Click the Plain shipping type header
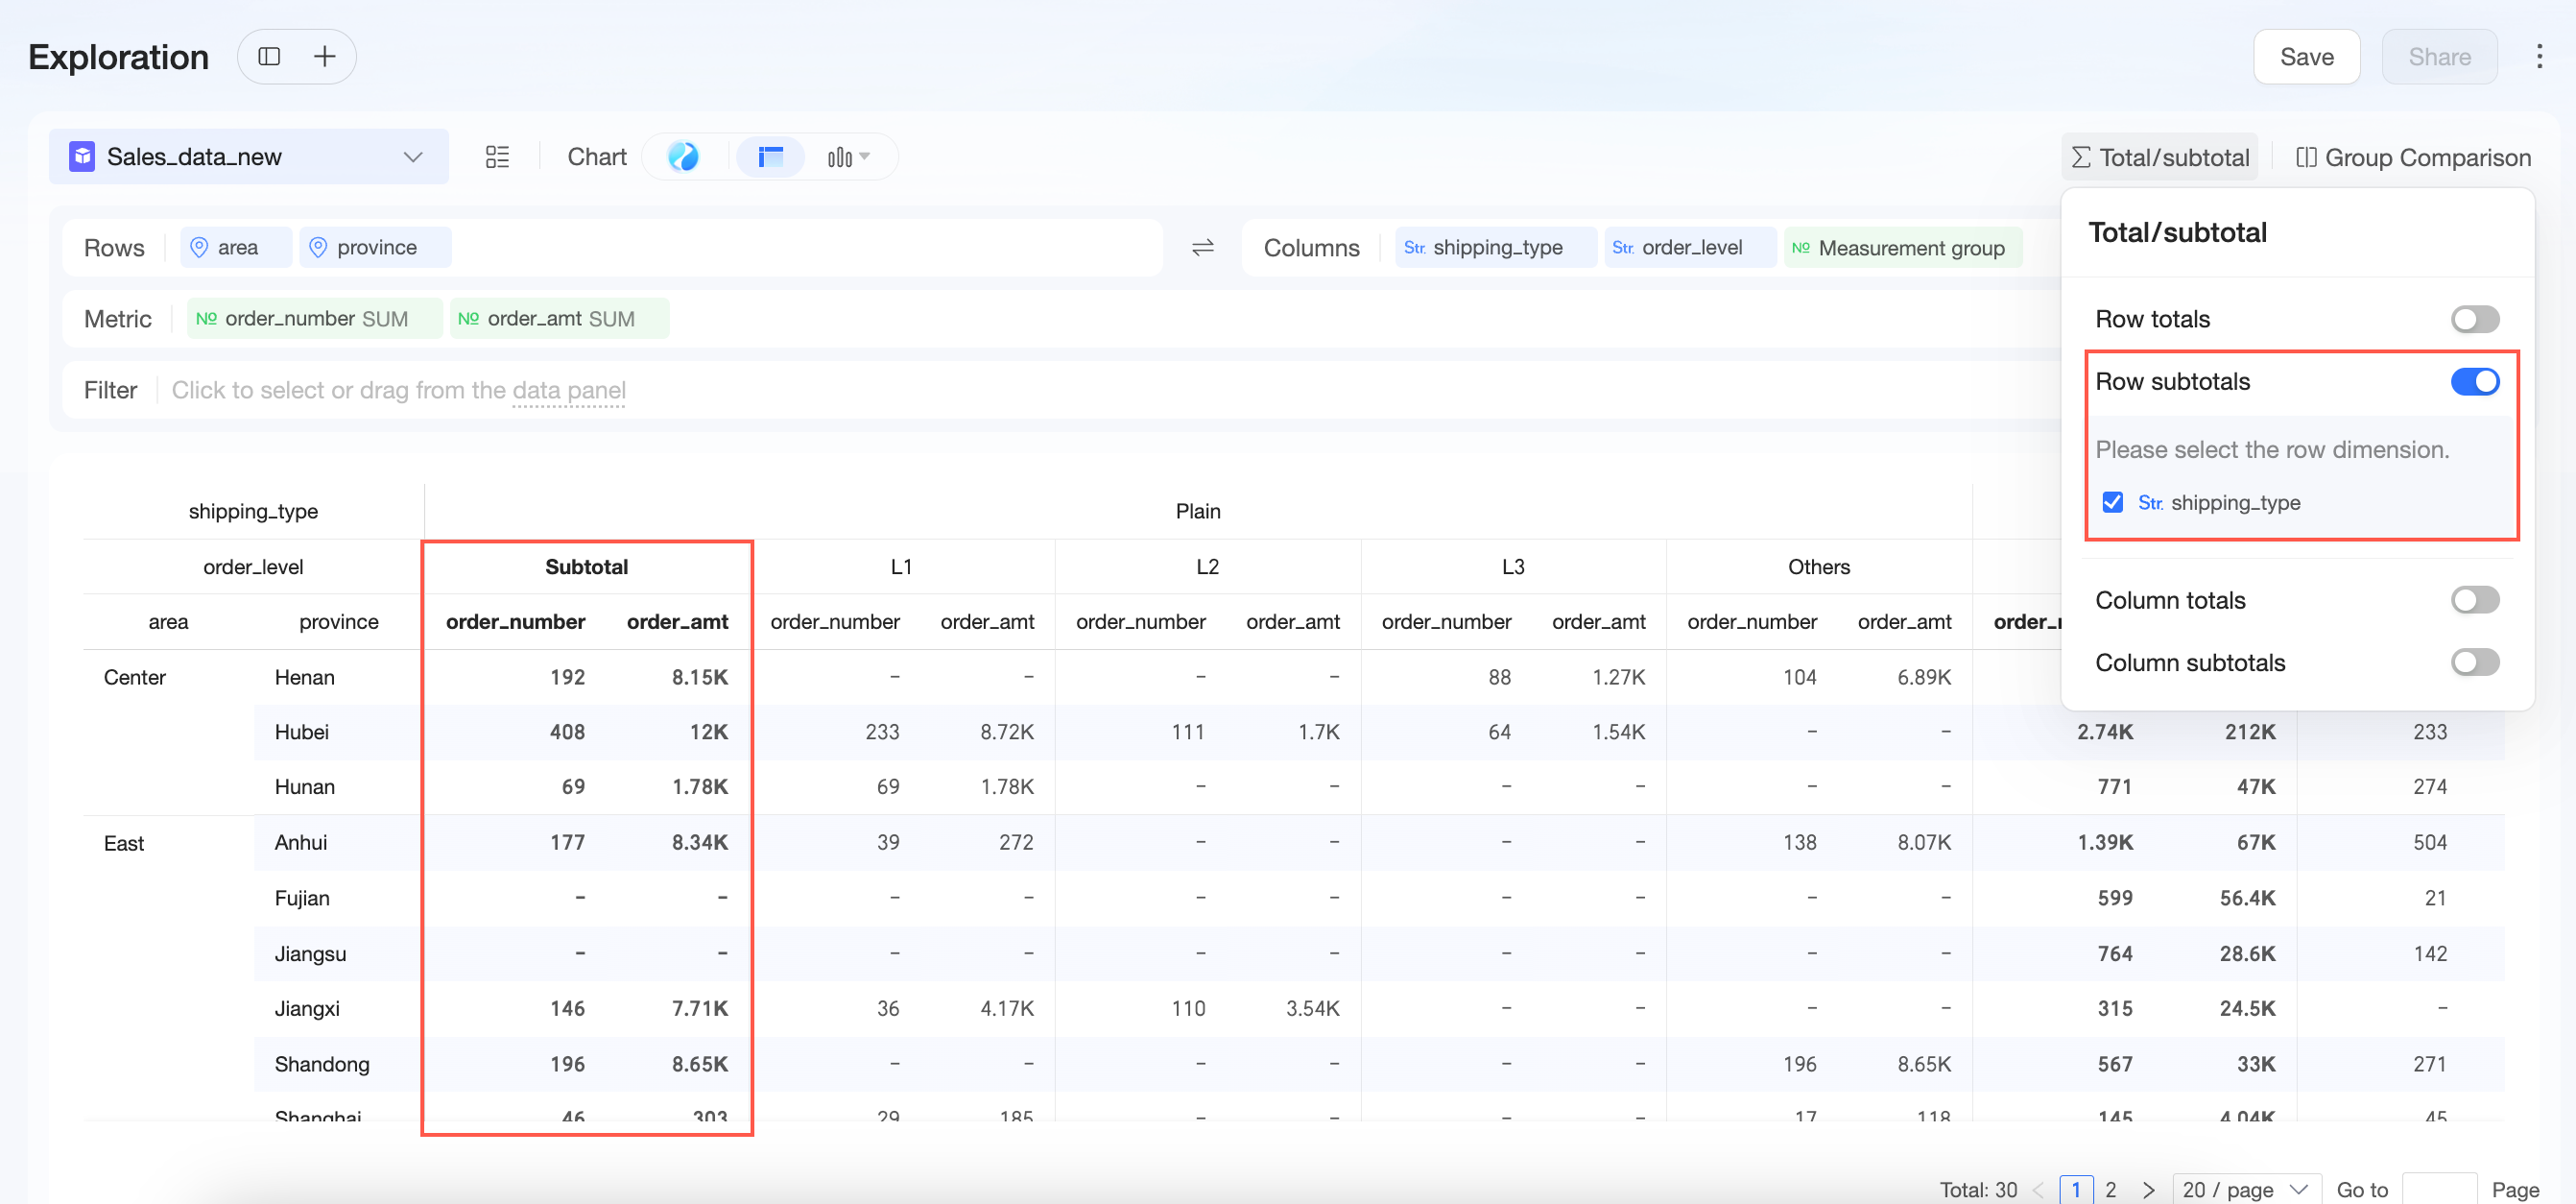Screen dimensions: 2576x1204 tap(1198, 511)
